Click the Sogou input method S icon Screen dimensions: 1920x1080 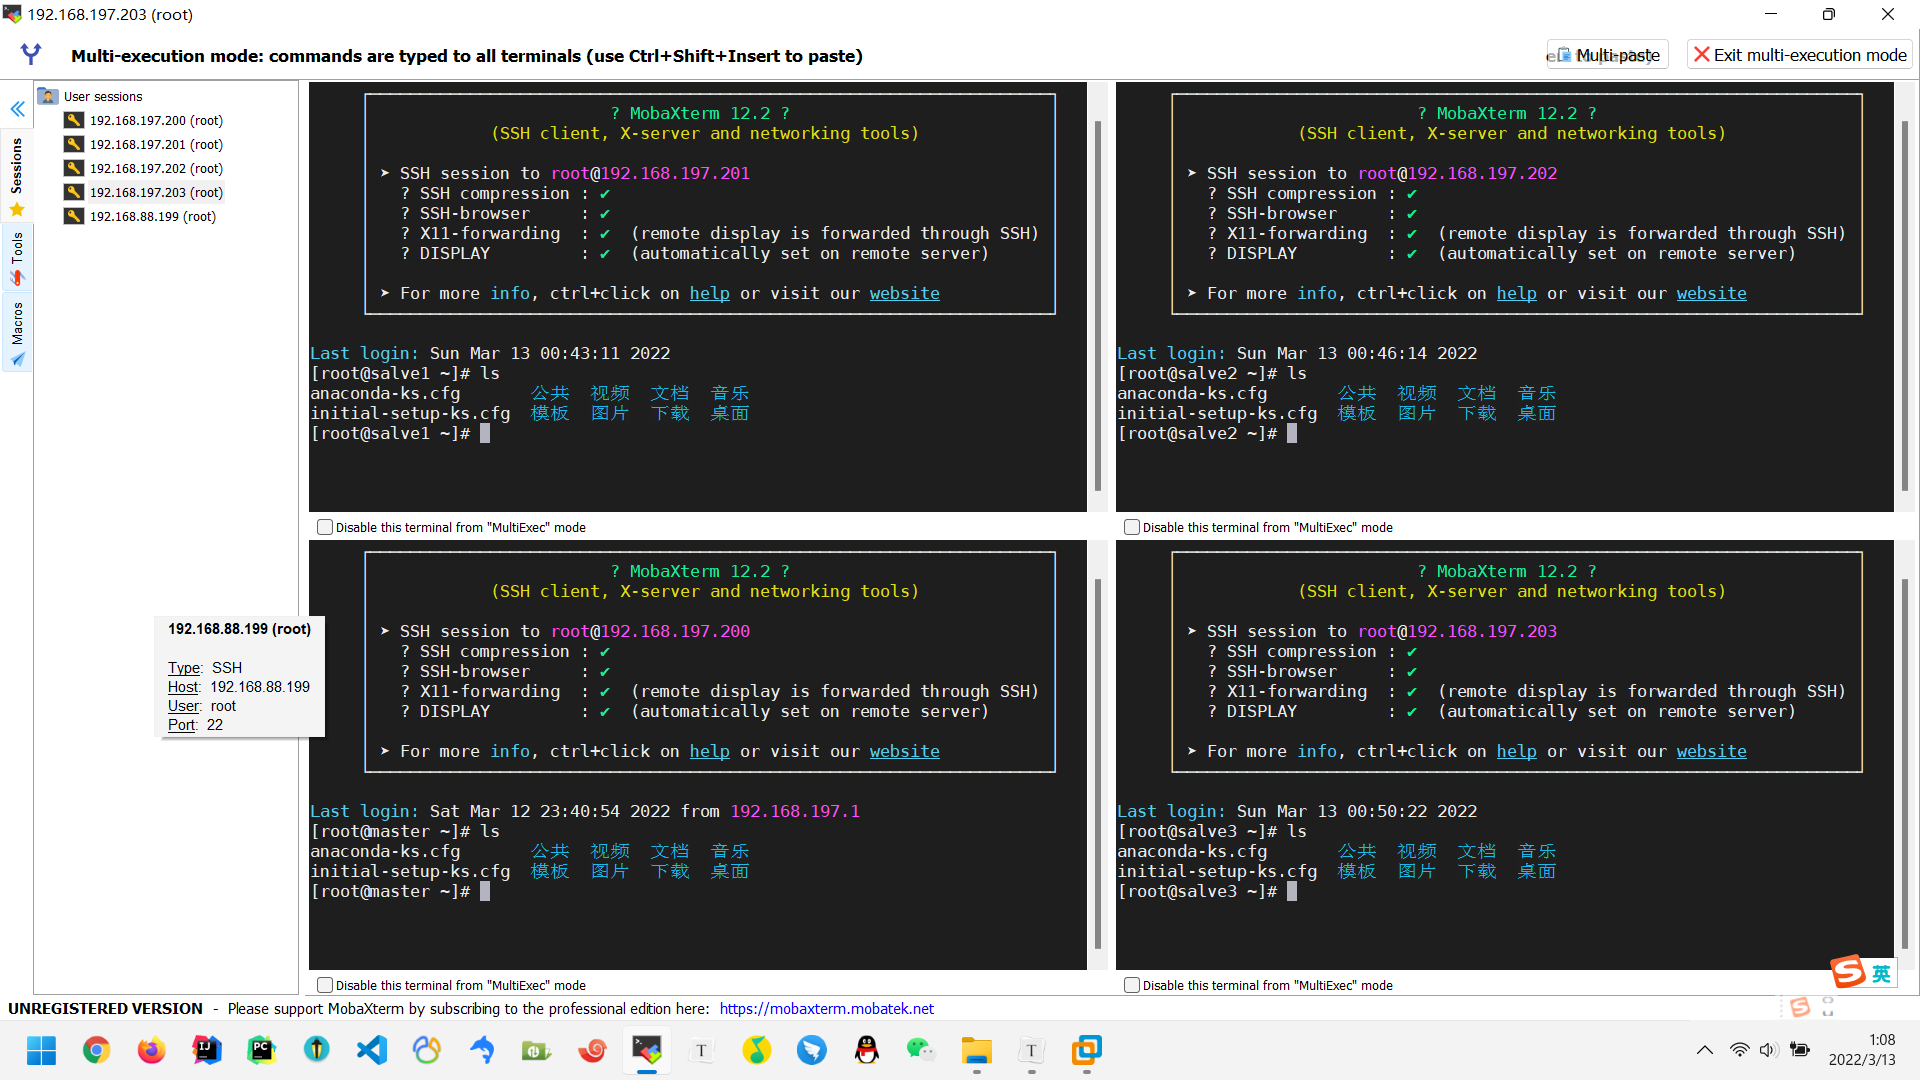point(1848,971)
